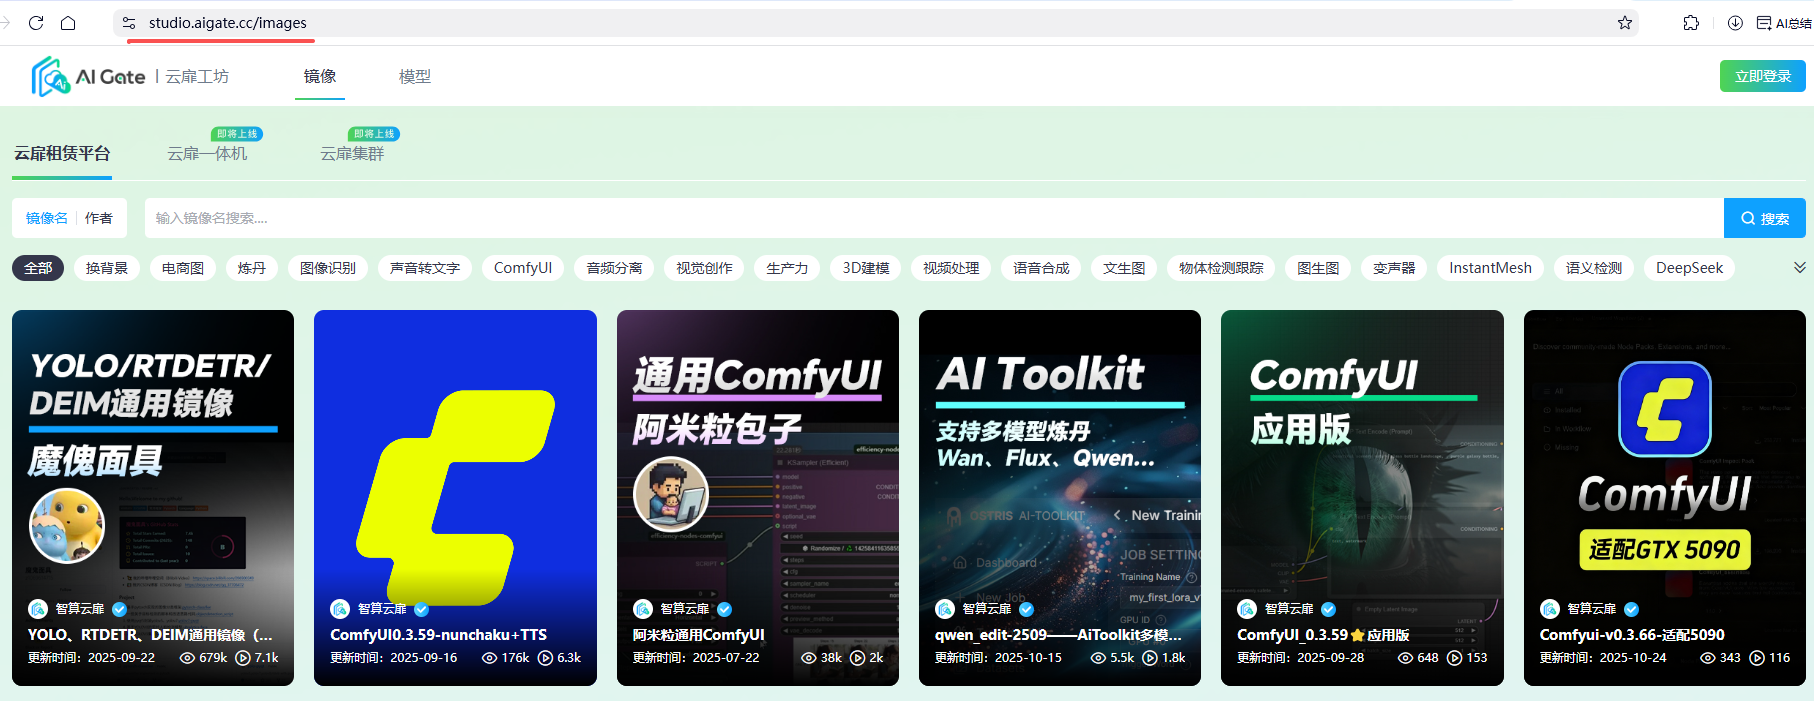Open the ComfyUI 适配GTX 5090 card
Viewport: 1814px width, 701px height.
coord(1665,498)
